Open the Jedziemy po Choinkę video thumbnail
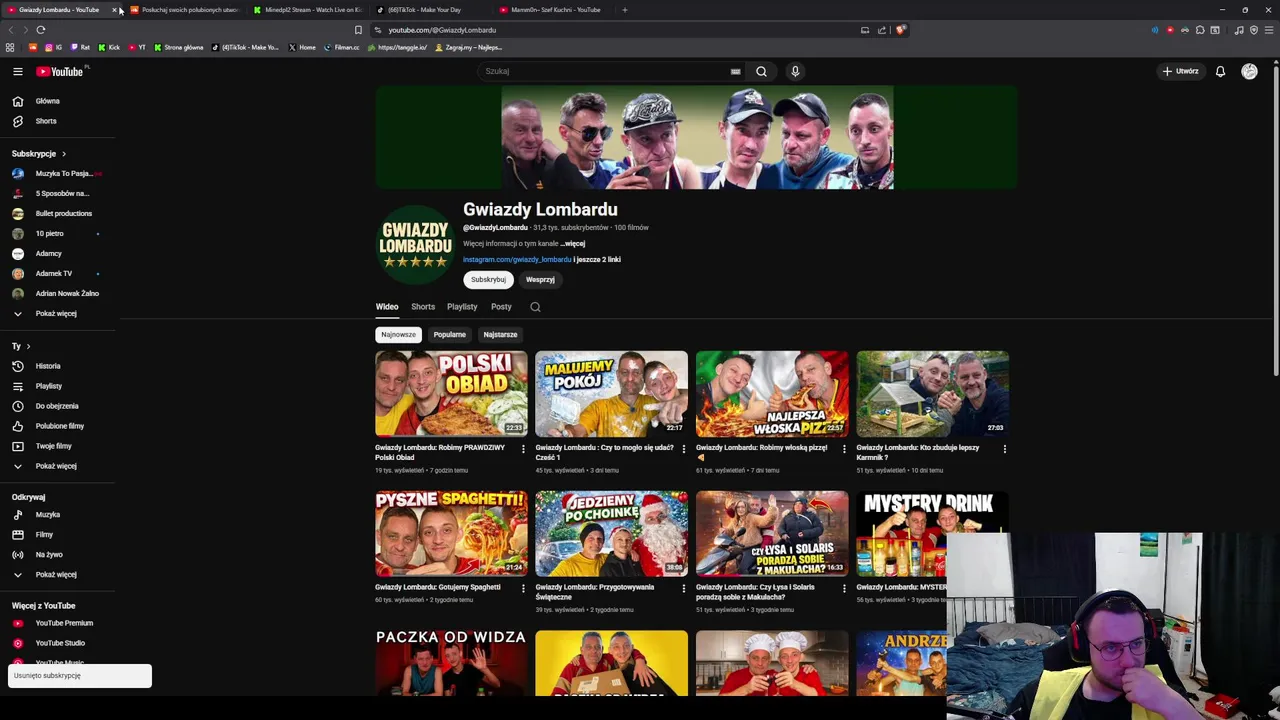This screenshot has height=720, width=1280. (611, 533)
